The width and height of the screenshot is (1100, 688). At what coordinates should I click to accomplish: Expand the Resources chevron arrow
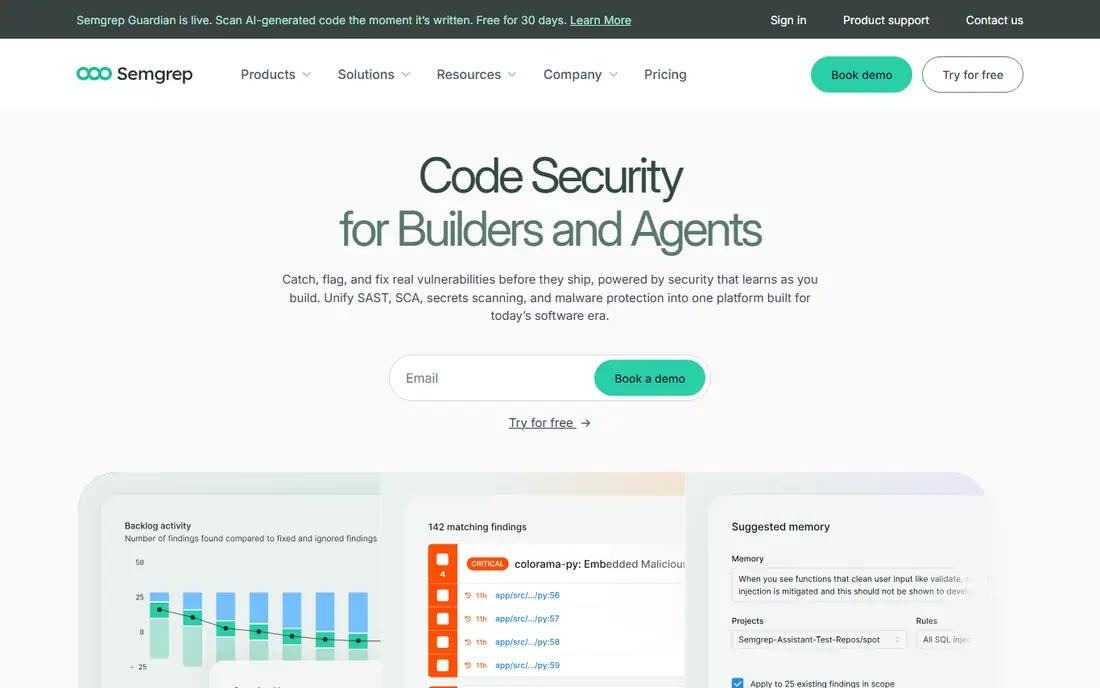(512, 74)
